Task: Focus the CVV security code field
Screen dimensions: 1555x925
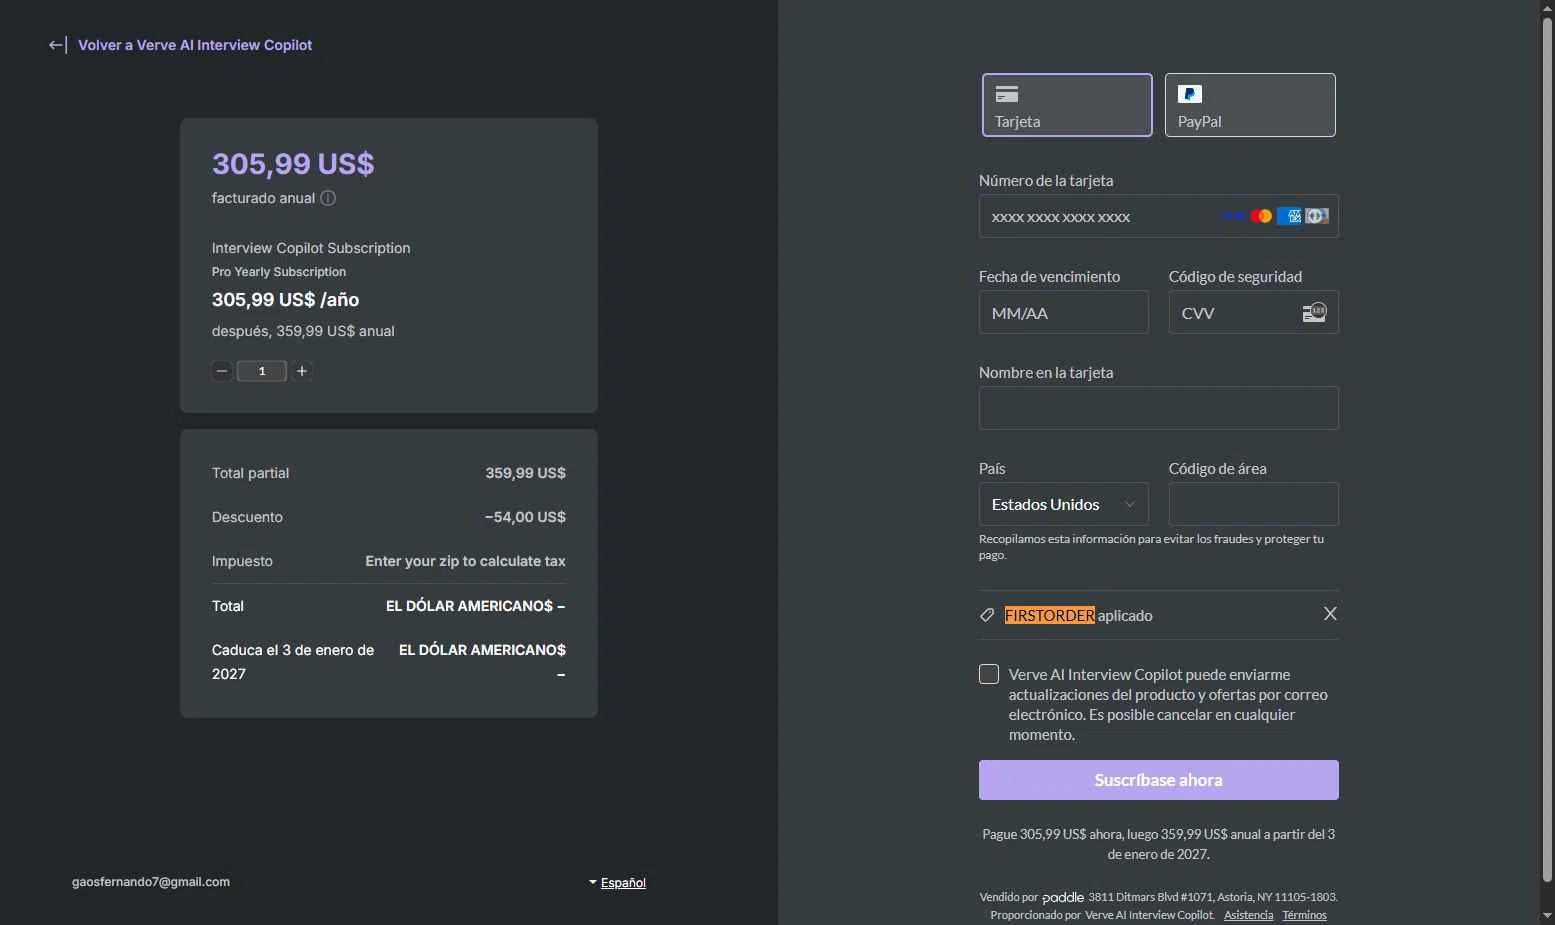Action: [1254, 312]
